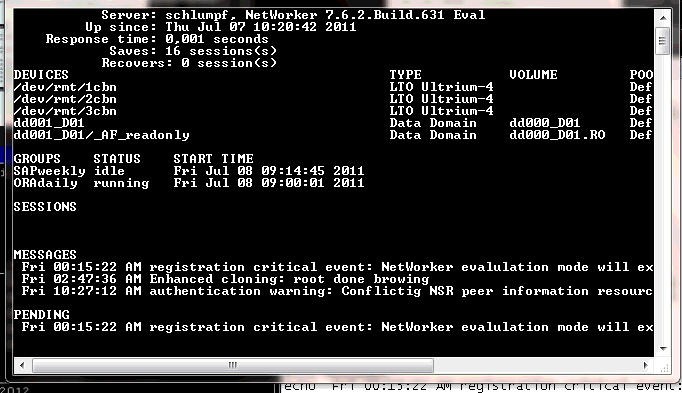Click the START TIME heading
Viewport: 682px width, 393px height.
click(213, 159)
